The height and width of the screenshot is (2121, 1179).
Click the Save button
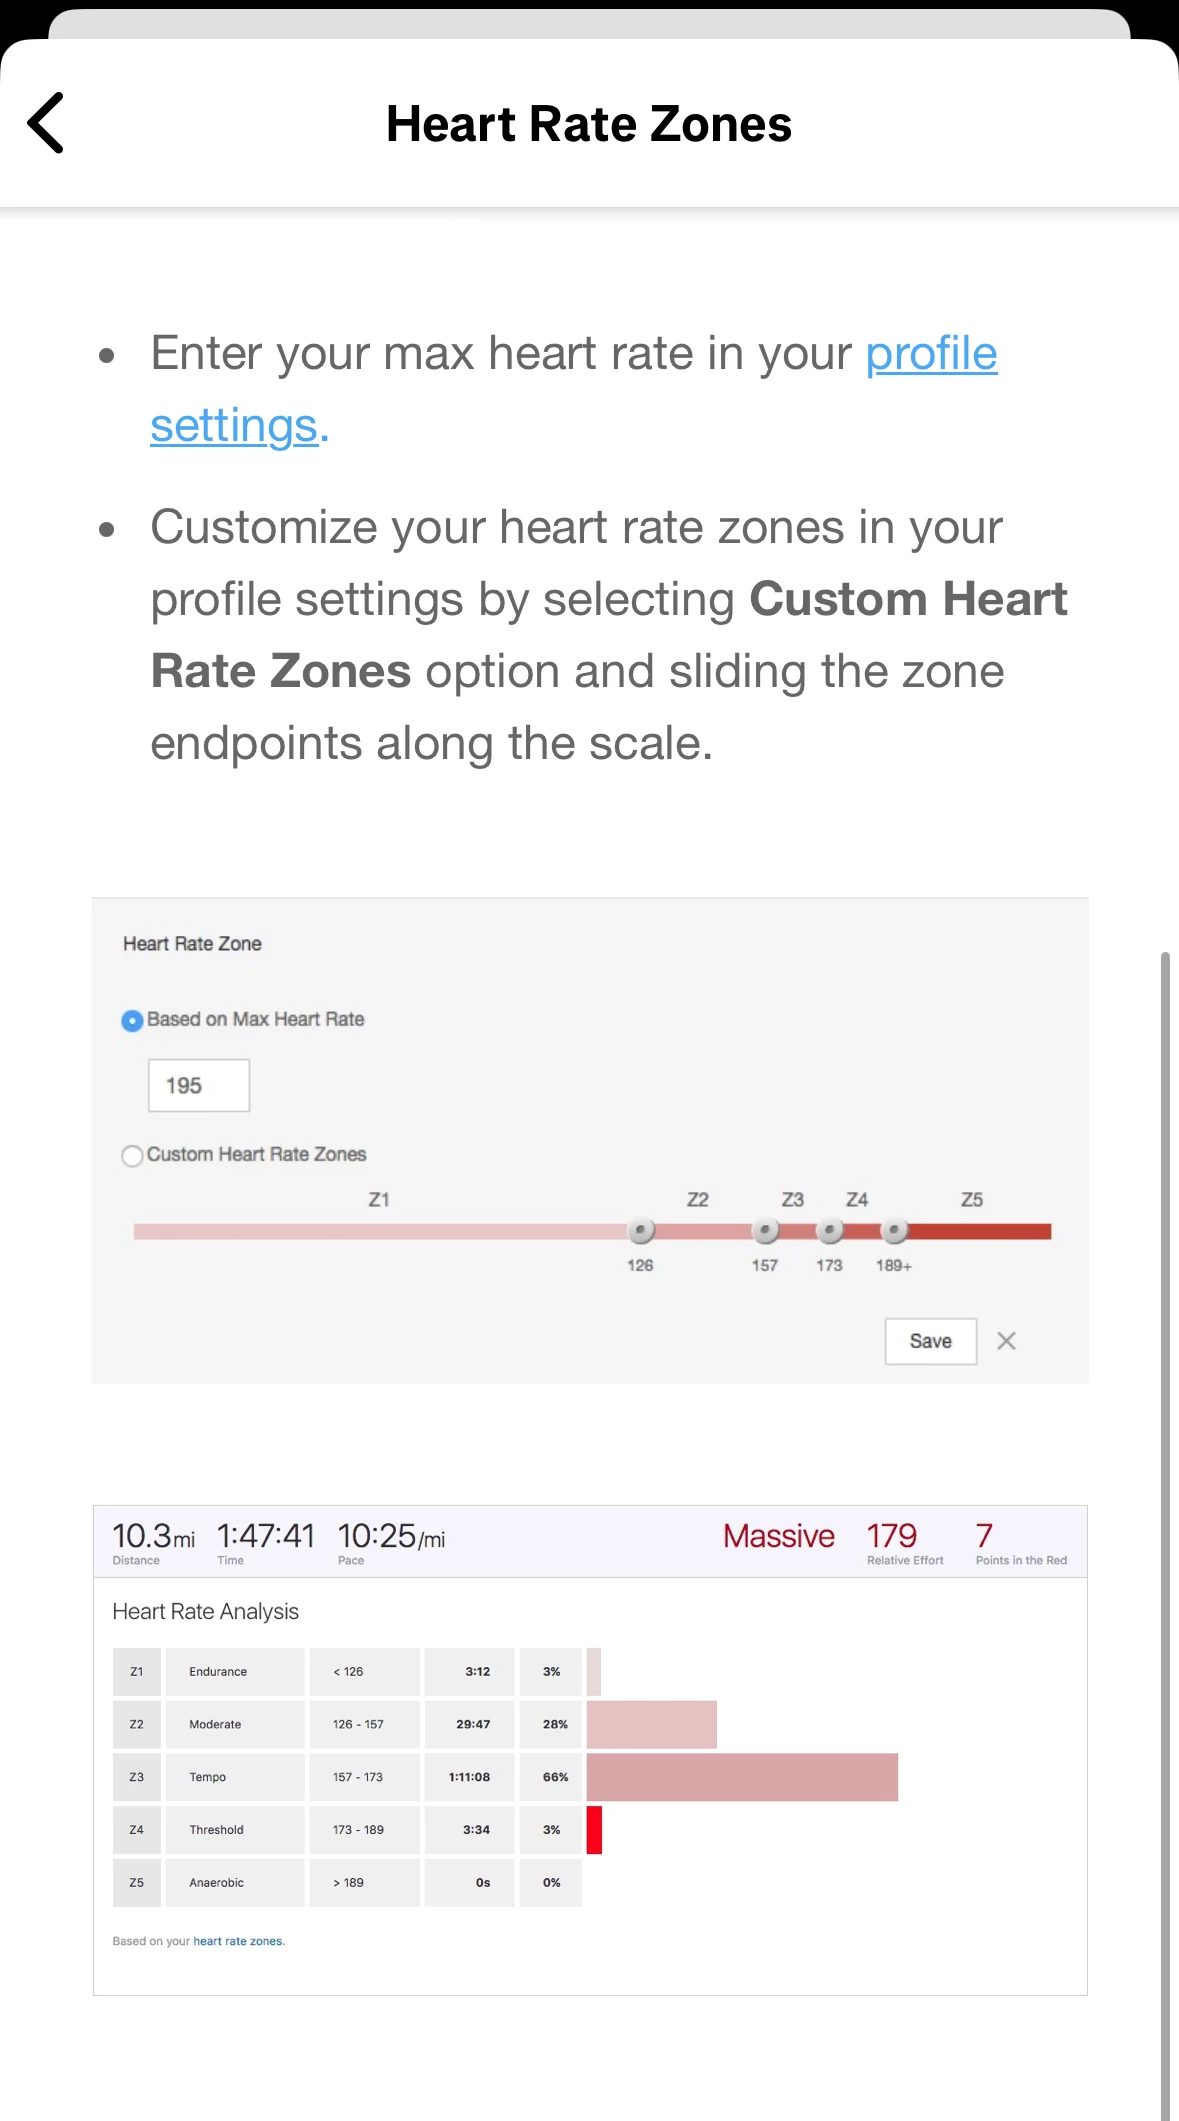pos(931,1341)
